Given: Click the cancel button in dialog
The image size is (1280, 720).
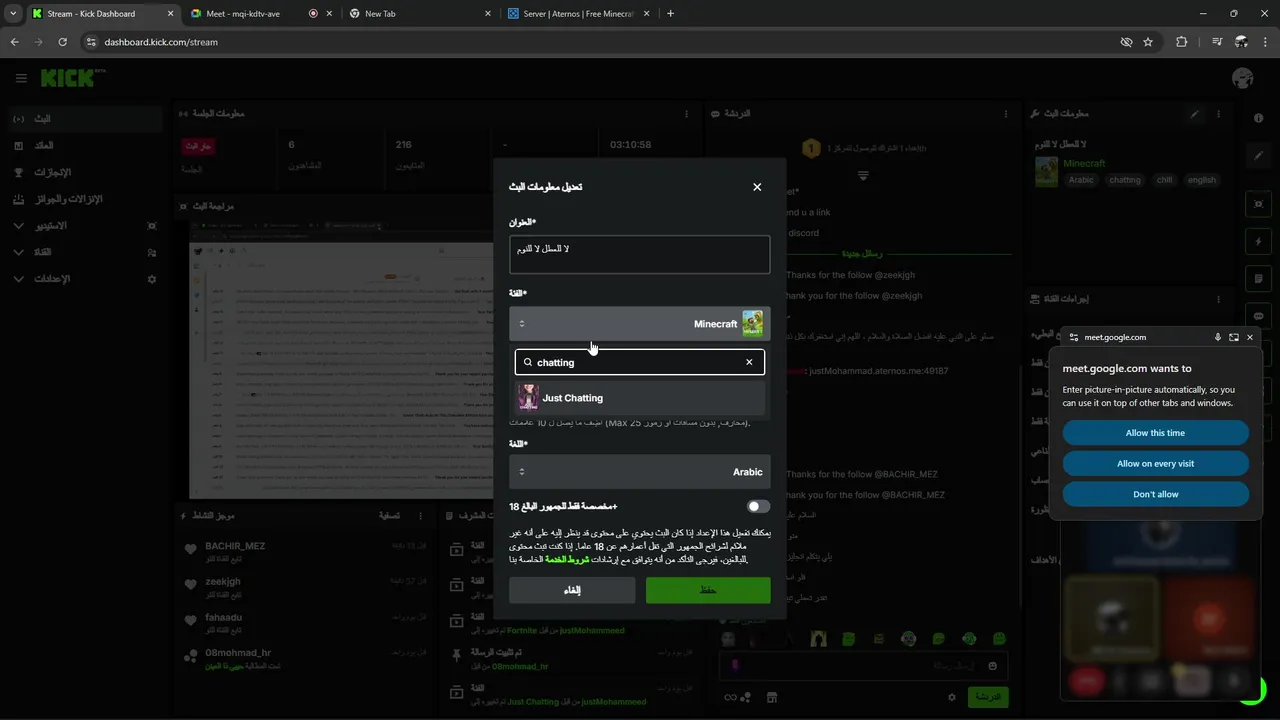Looking at the screenshot, I should click(572, 590).
